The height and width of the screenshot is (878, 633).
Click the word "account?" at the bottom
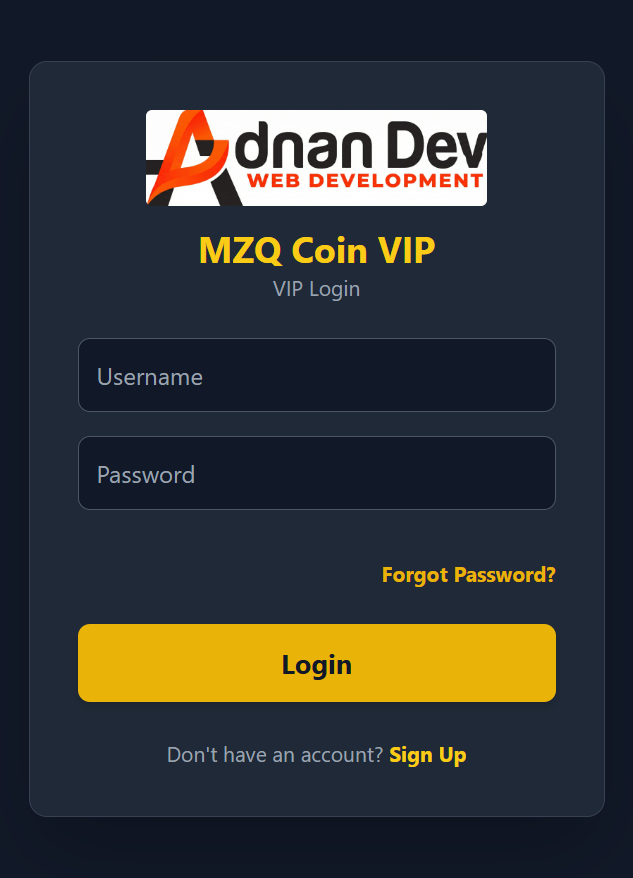tap(342, 755)
